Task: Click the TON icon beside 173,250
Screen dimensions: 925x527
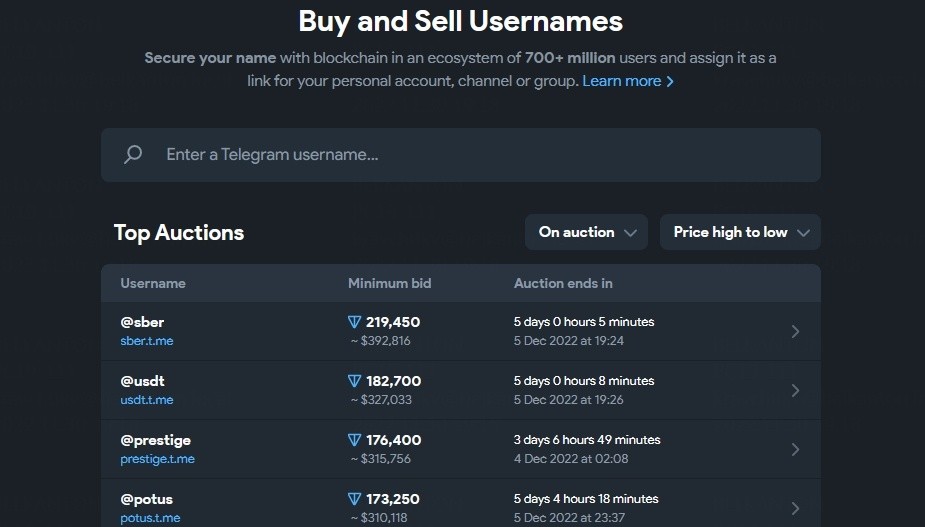Action: pyautogui.click(x=354, y=499)
